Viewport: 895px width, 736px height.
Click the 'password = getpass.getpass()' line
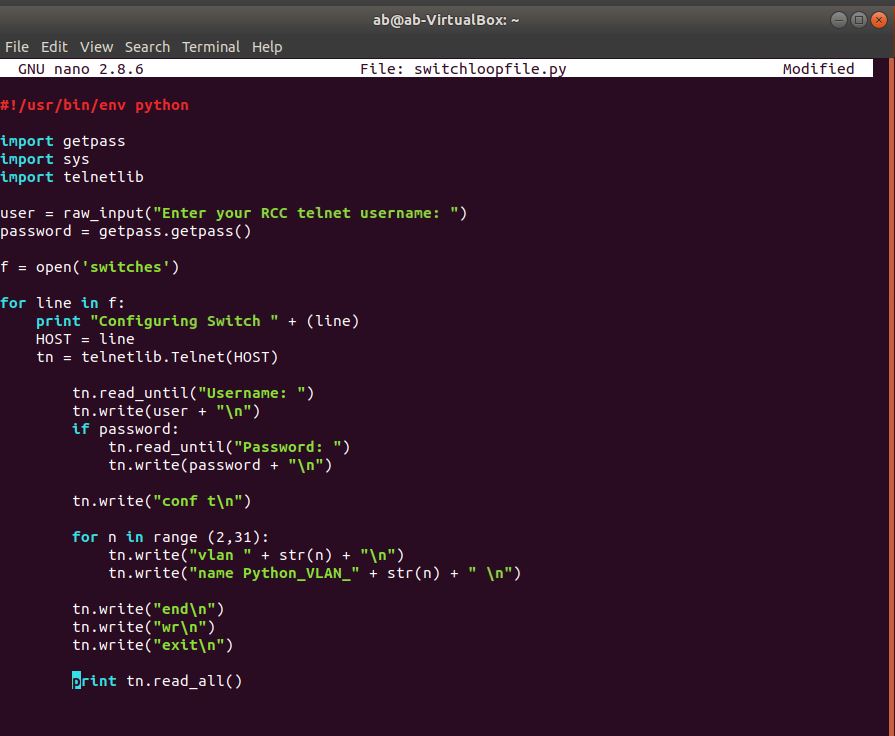[x=126, y=231]
